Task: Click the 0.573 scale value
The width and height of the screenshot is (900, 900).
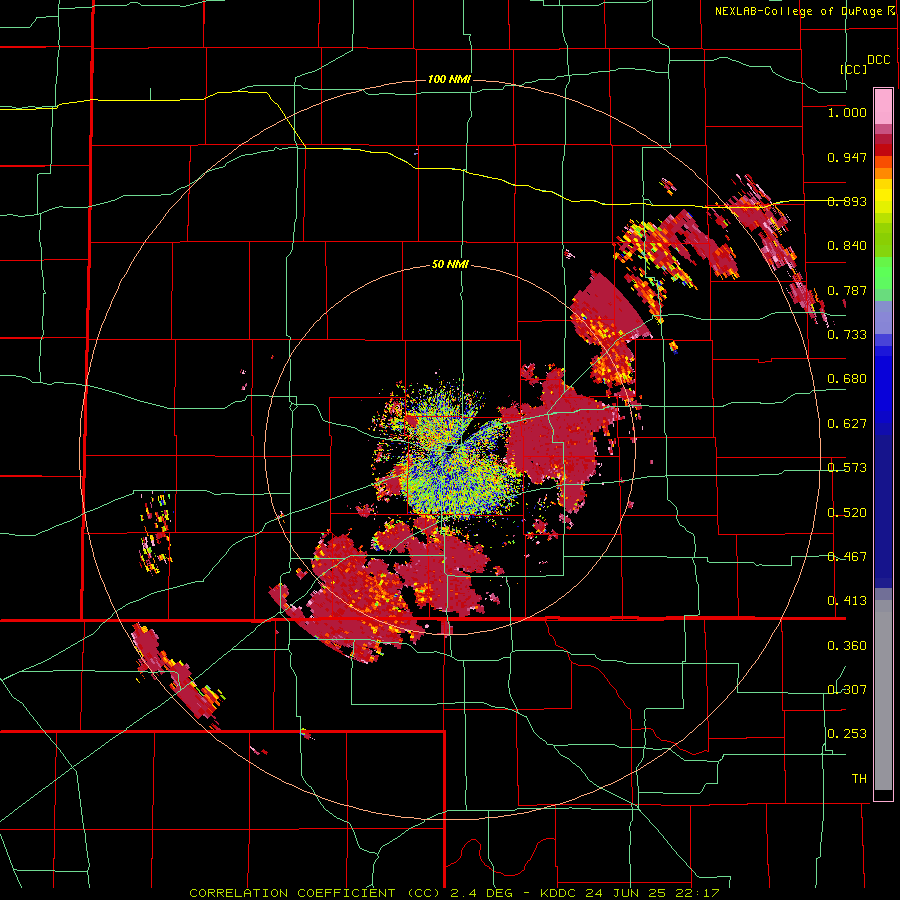Action: [x=847, y=468]
